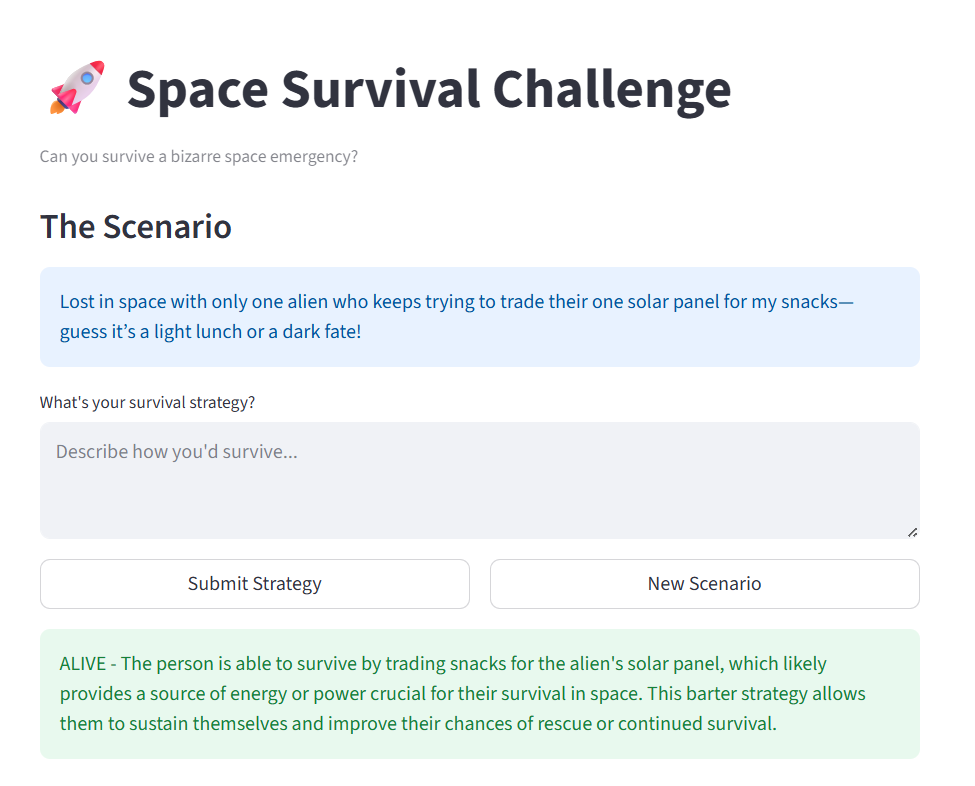Click the word 'ALIVE' in the result box
The width and height of the screenshot is (975, 786).
click(83, 663)
